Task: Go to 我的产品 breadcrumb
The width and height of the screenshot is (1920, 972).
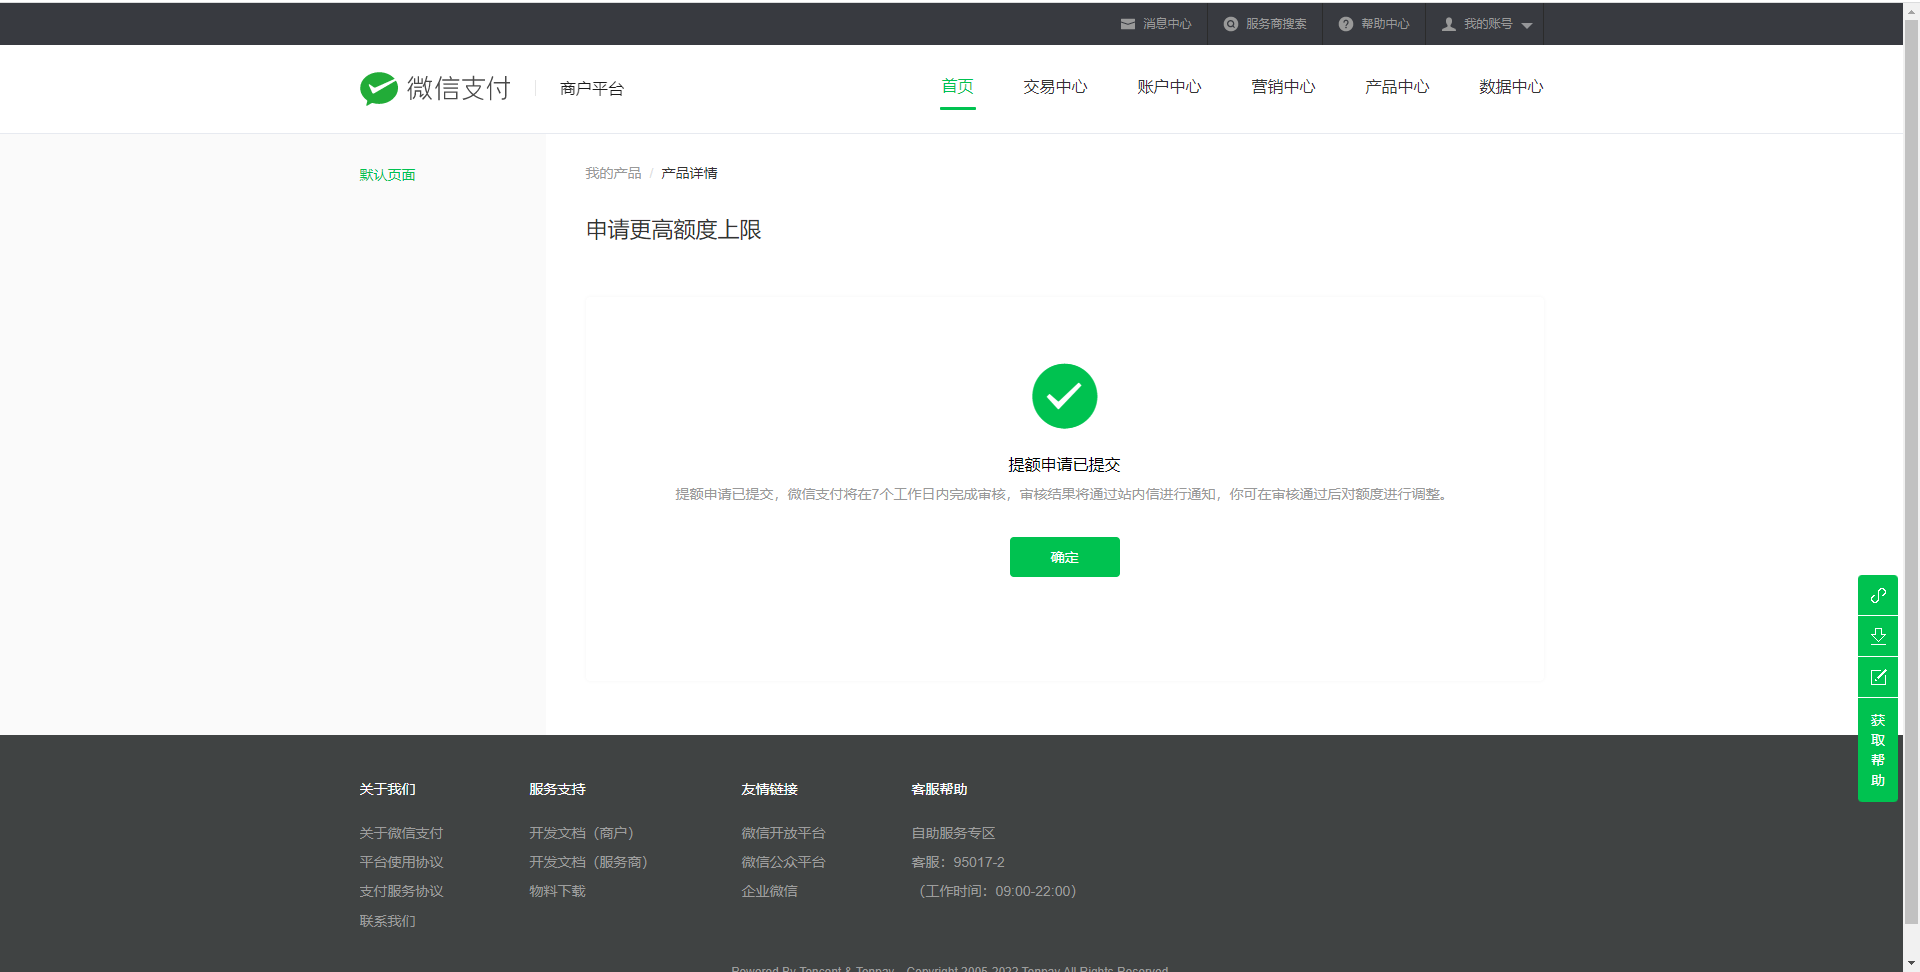Action: 613,173
